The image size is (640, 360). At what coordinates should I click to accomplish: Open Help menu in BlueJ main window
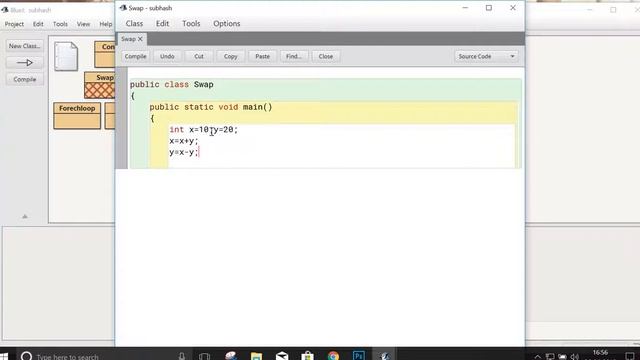[x=106, y=24]
